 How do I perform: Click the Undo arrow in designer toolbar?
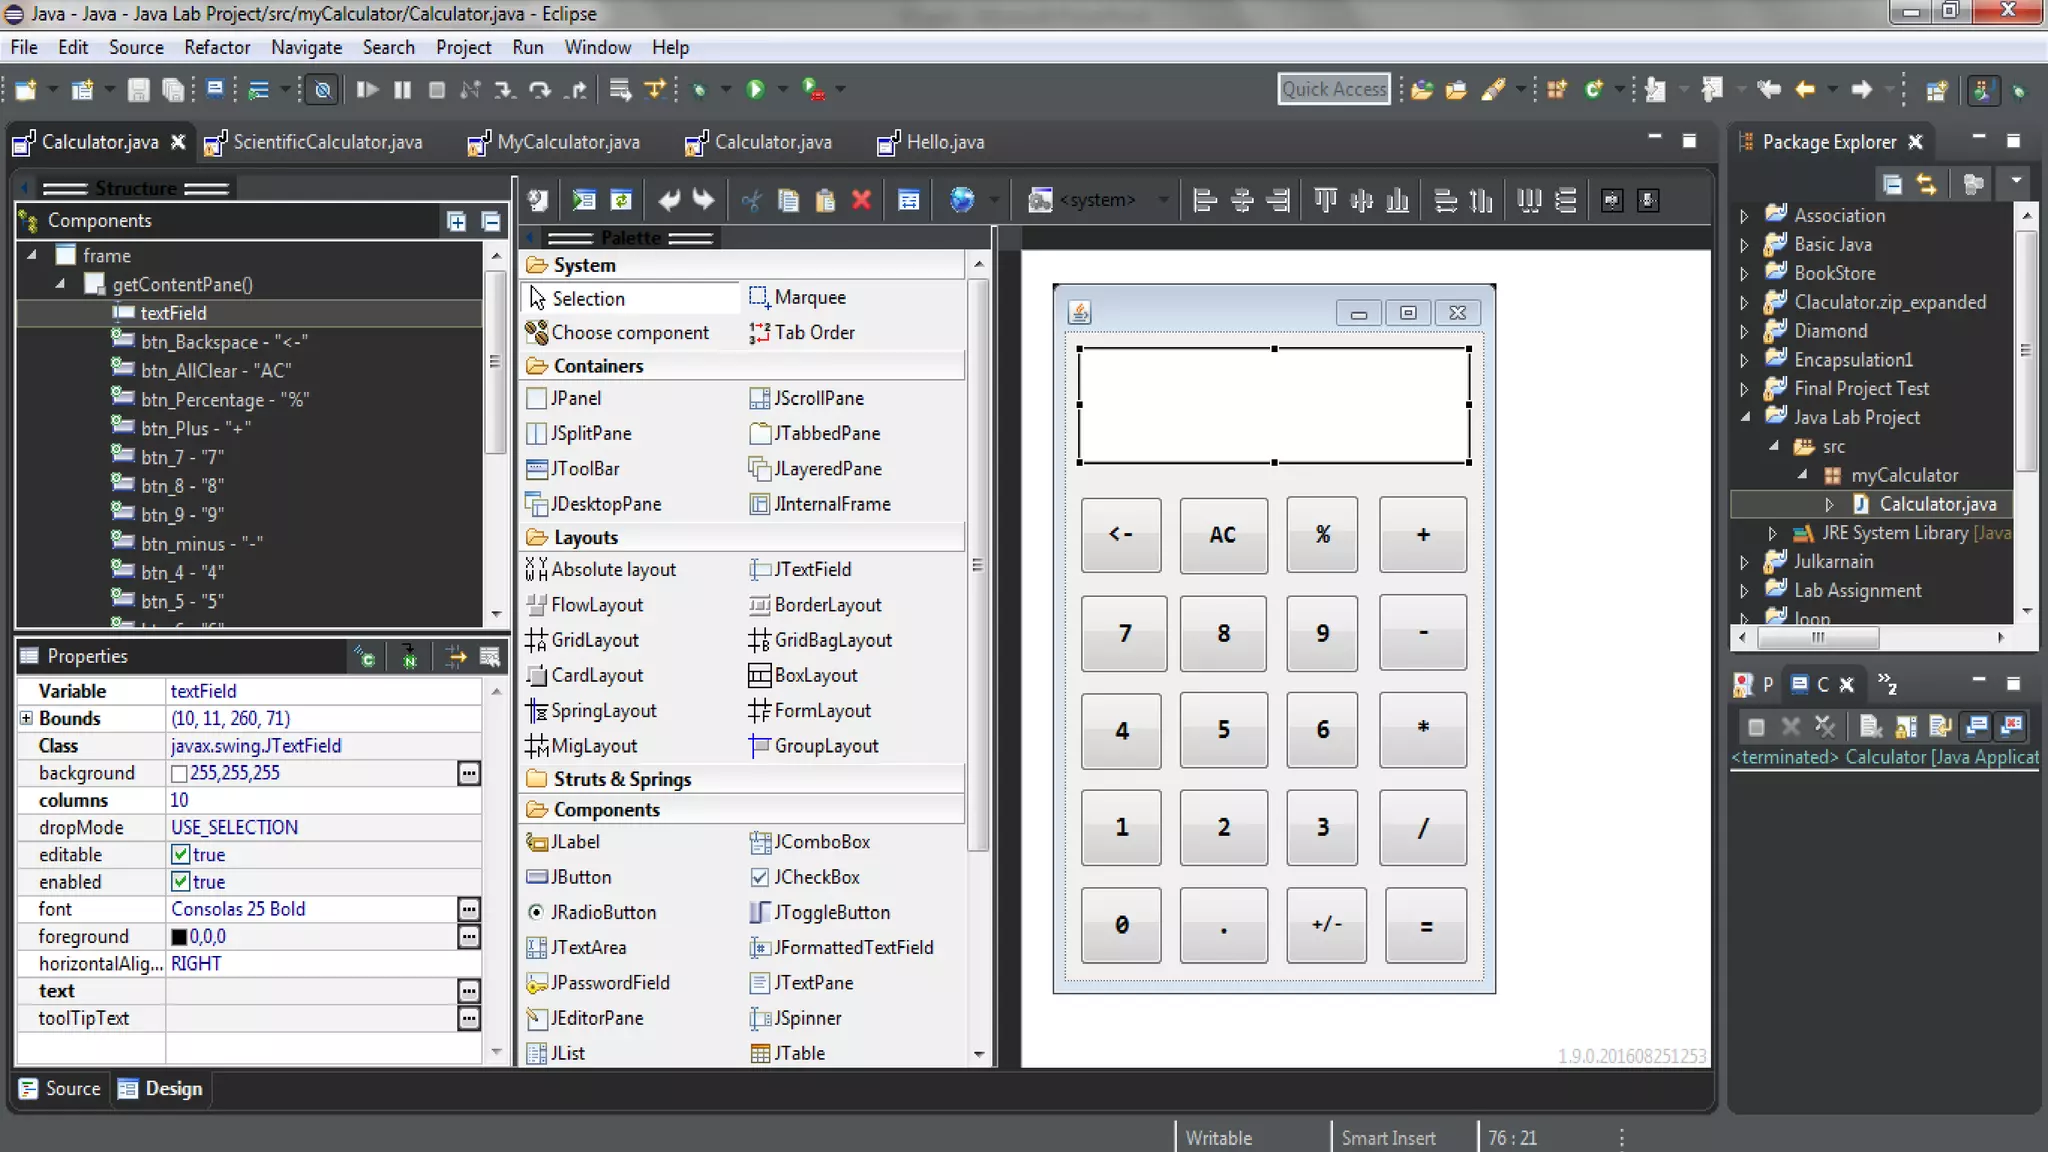(669, 200)
